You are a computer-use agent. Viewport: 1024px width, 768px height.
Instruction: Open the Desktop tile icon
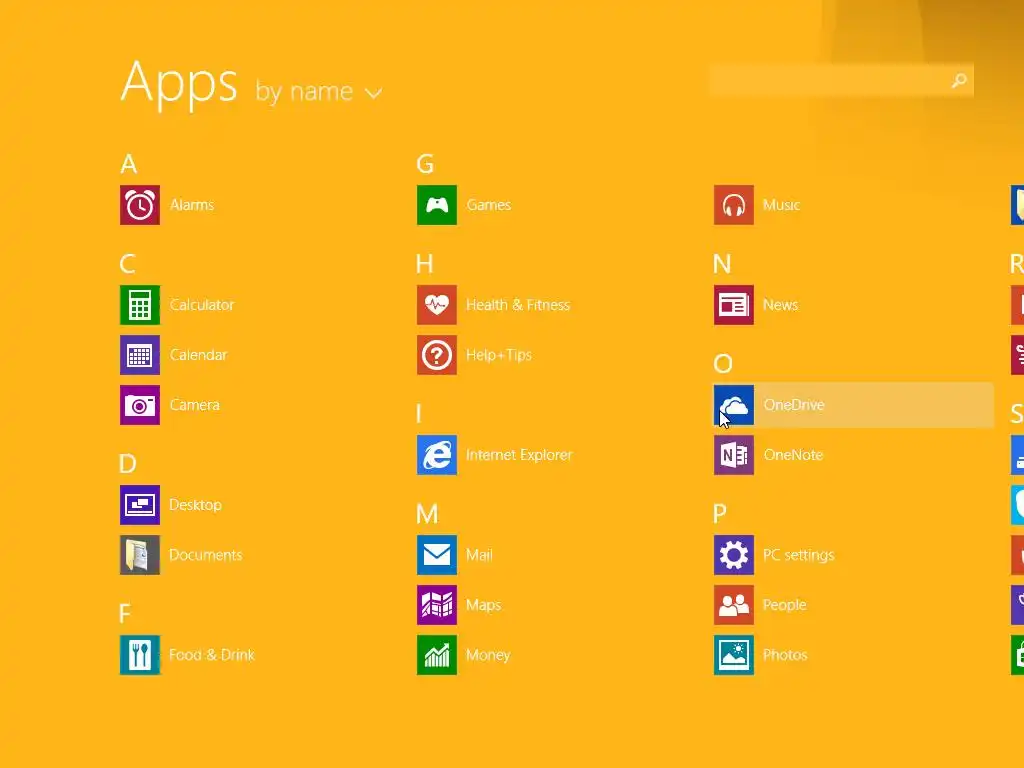140,505
